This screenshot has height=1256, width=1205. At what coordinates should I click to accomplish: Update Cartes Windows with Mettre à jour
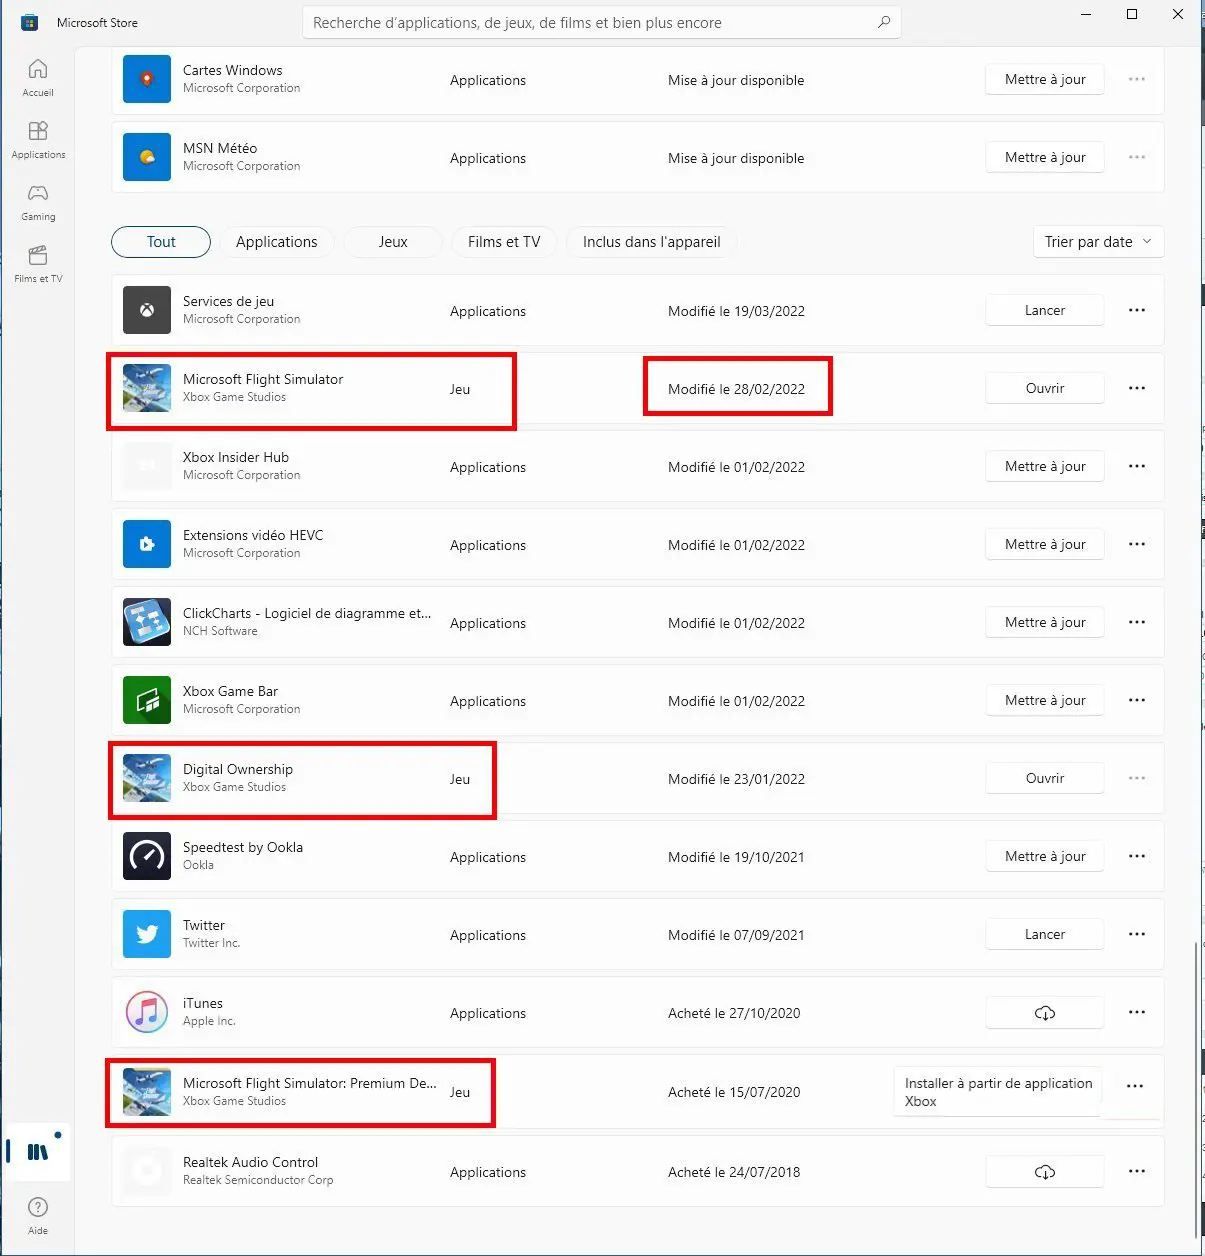pyautogui.click(x=1045, y=79)
